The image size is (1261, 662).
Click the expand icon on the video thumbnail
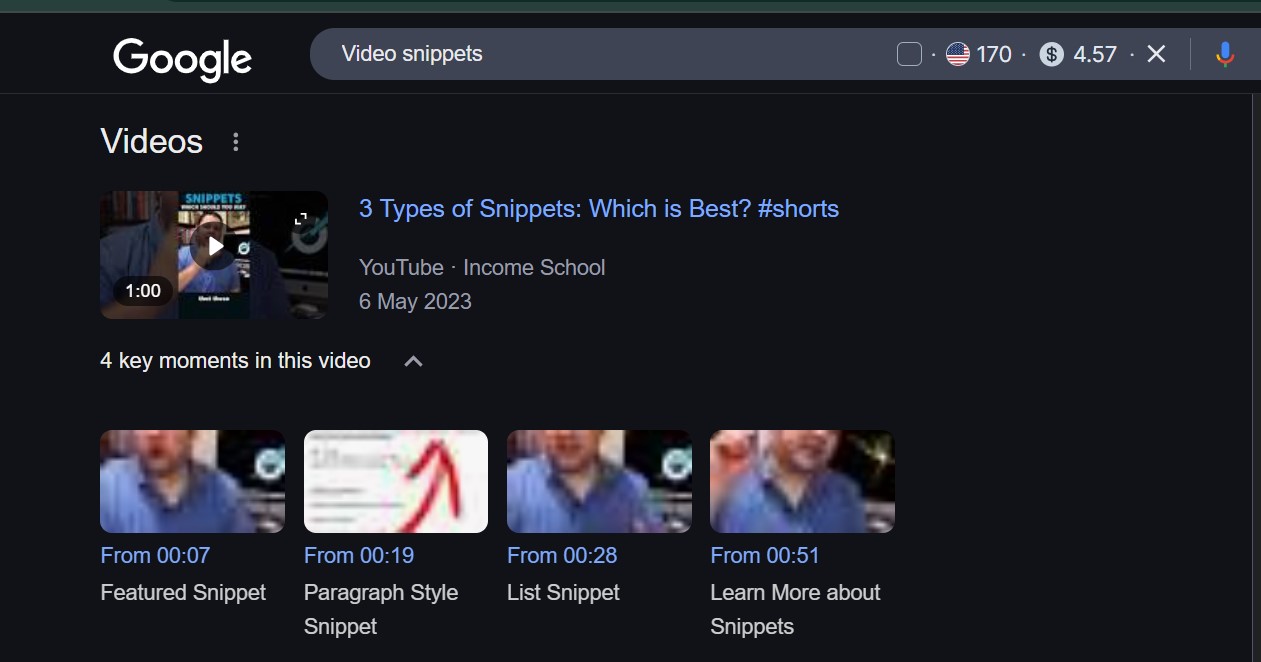[300, 219]
